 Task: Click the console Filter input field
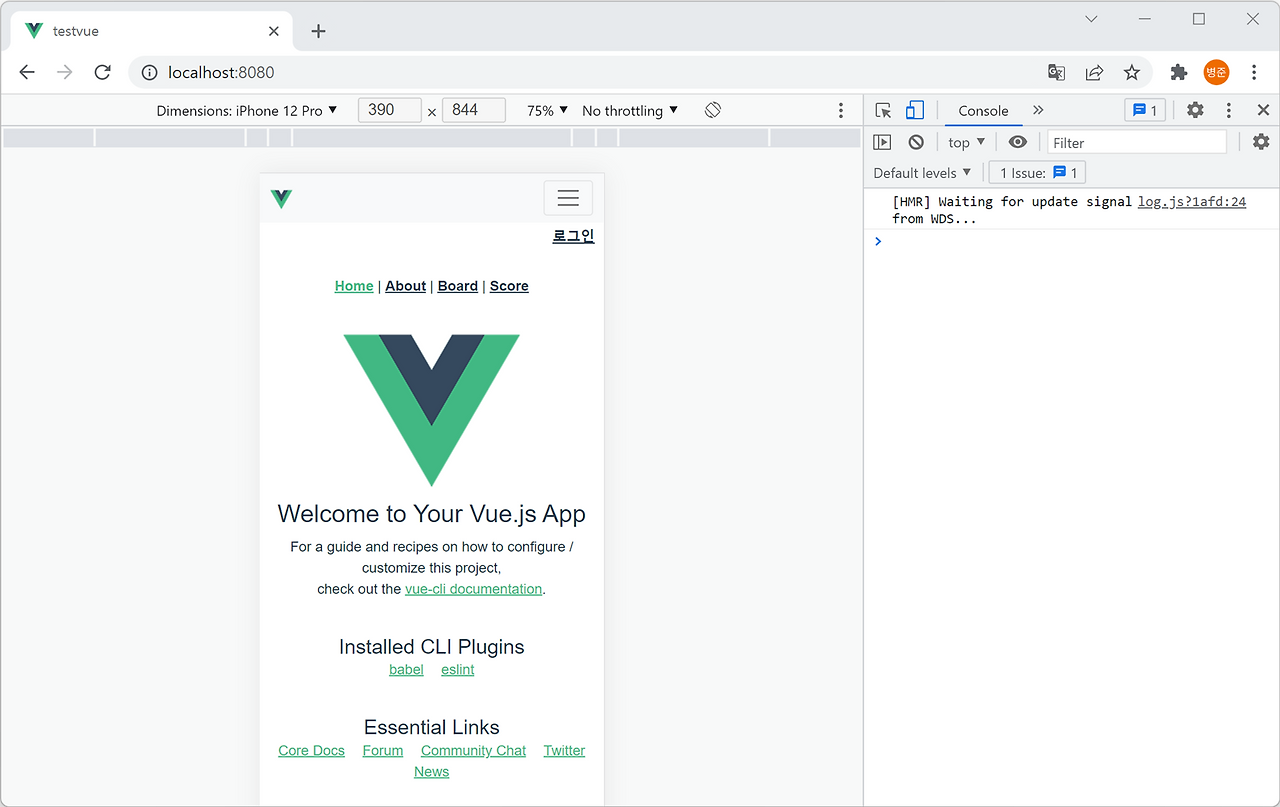click(x=1137, y=142)
